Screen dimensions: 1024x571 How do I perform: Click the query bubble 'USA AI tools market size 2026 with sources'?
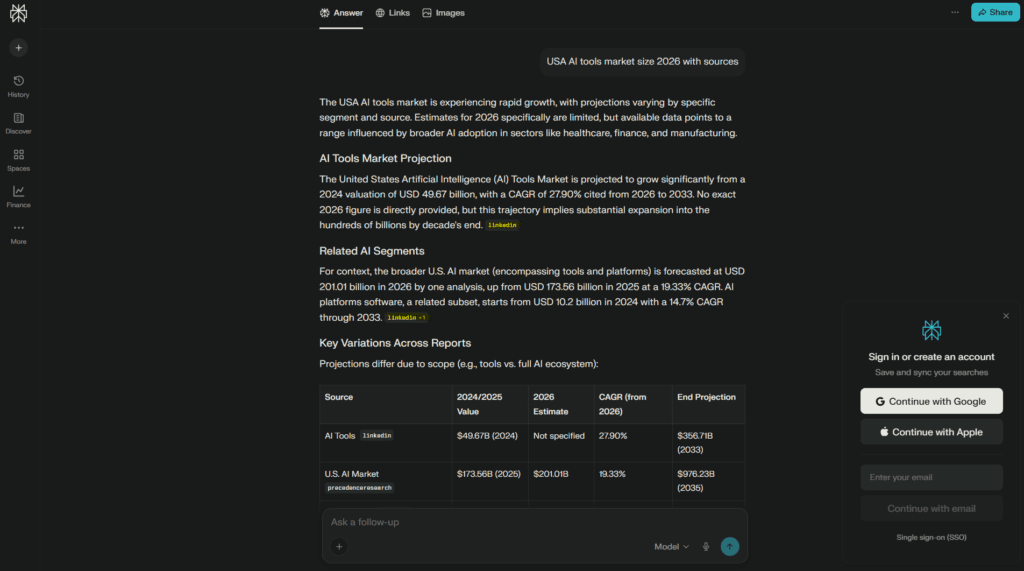point(642,61)
